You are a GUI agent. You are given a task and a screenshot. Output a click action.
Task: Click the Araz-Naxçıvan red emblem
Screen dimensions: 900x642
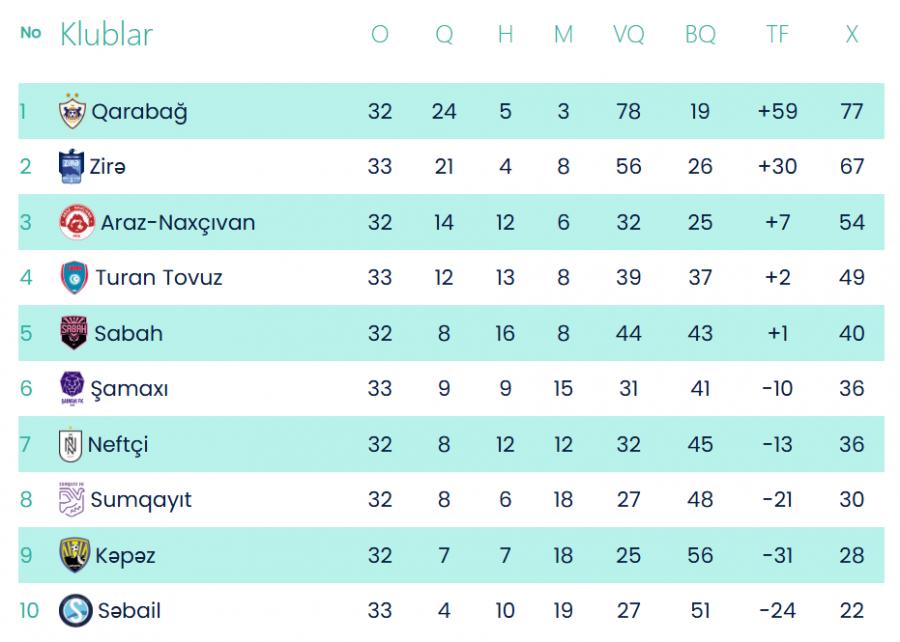77,222
